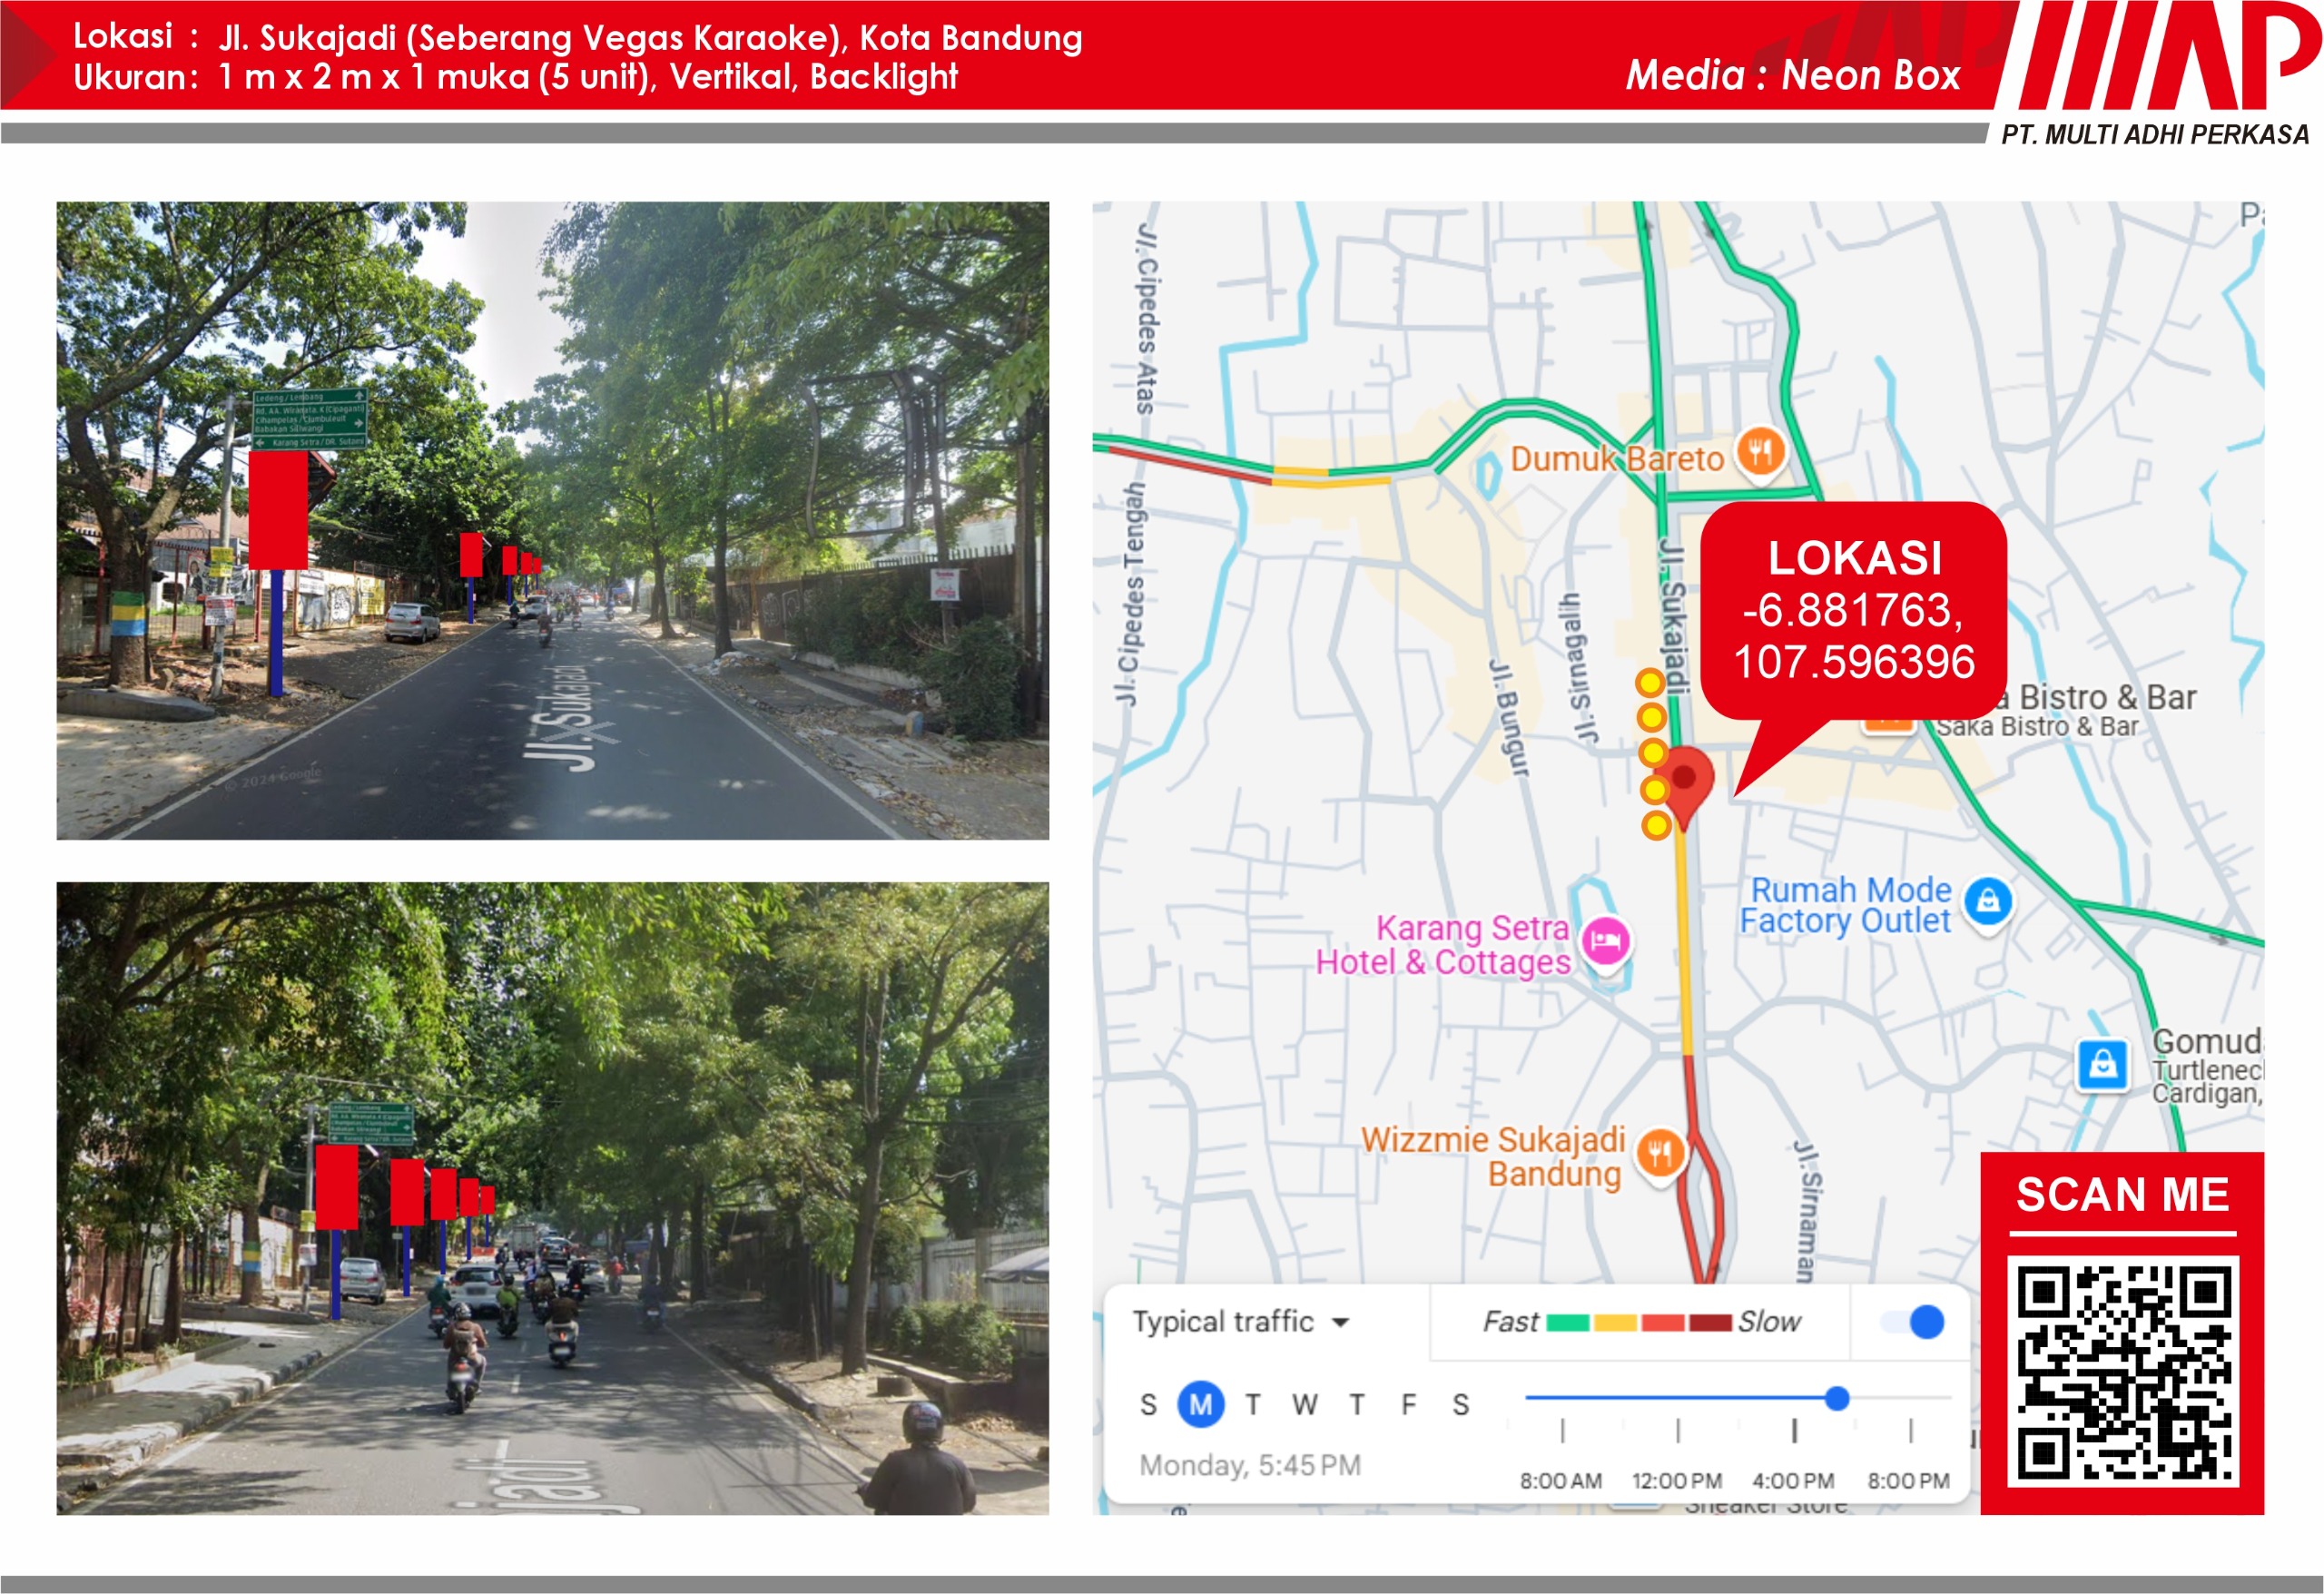
Task: Click the time slider handle
Action: tap(1836, 1398)
